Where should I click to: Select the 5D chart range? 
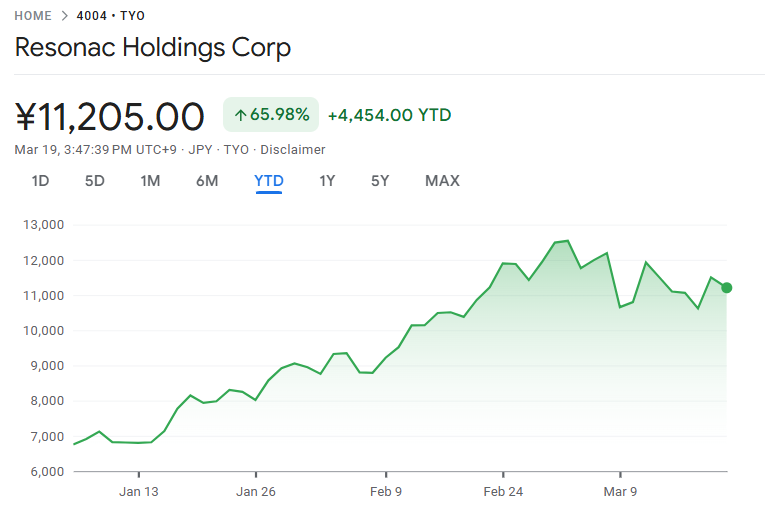coord(94,181)
